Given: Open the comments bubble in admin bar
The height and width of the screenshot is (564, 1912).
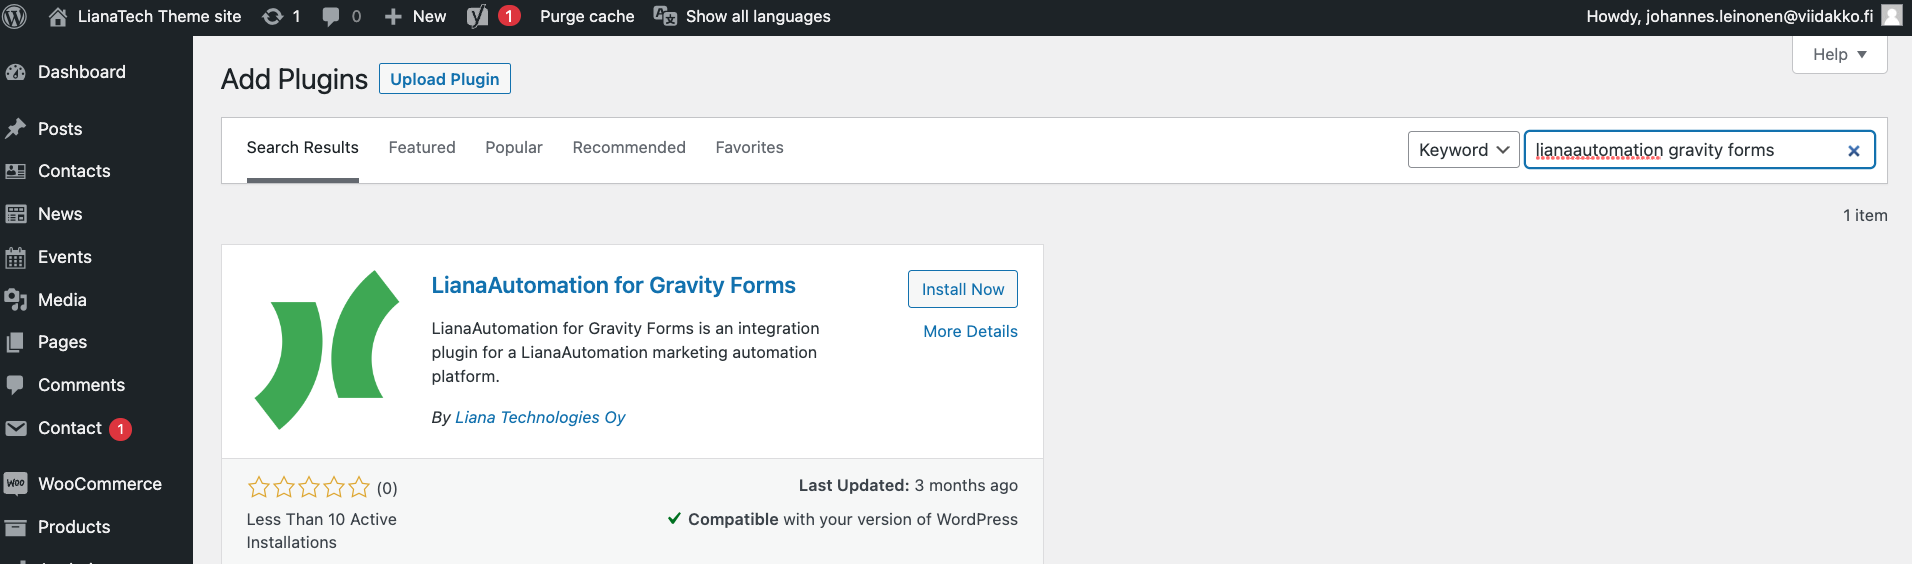Looking at the screenshot, I should tap(331, 16).
